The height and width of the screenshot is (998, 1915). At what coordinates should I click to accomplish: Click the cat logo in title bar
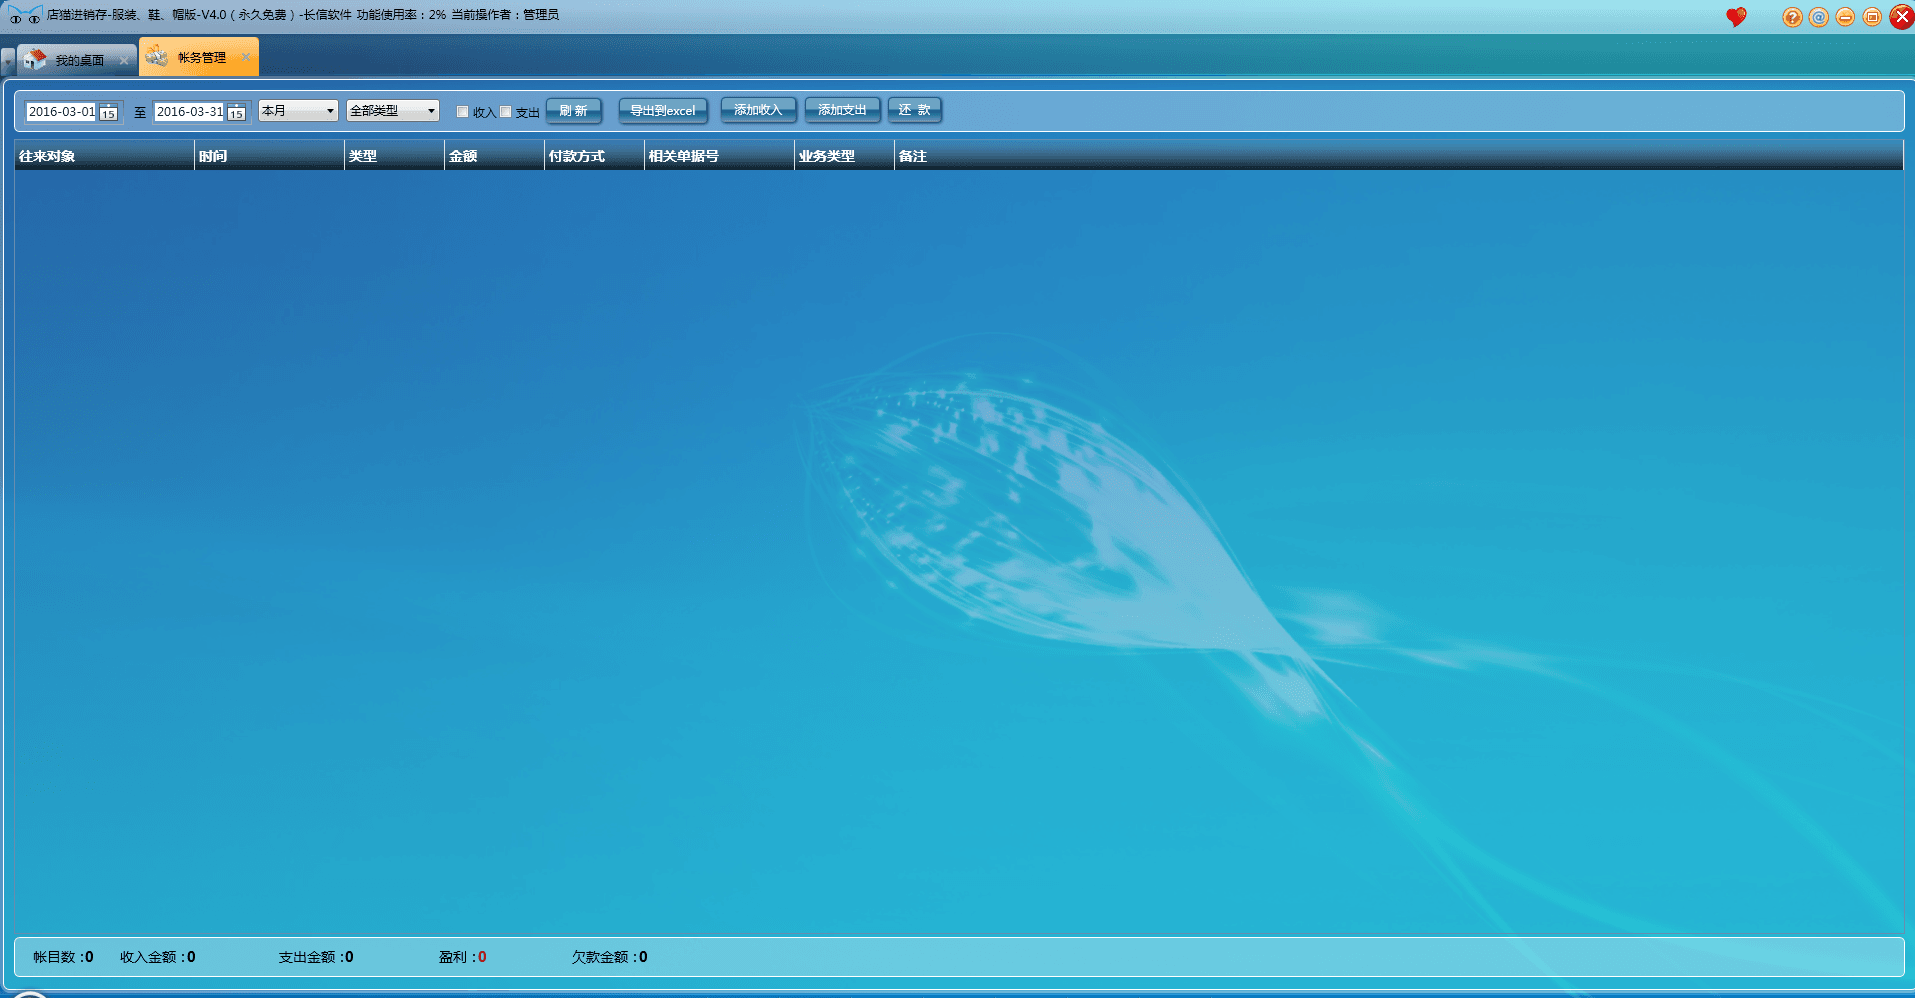tap(24, 15)
